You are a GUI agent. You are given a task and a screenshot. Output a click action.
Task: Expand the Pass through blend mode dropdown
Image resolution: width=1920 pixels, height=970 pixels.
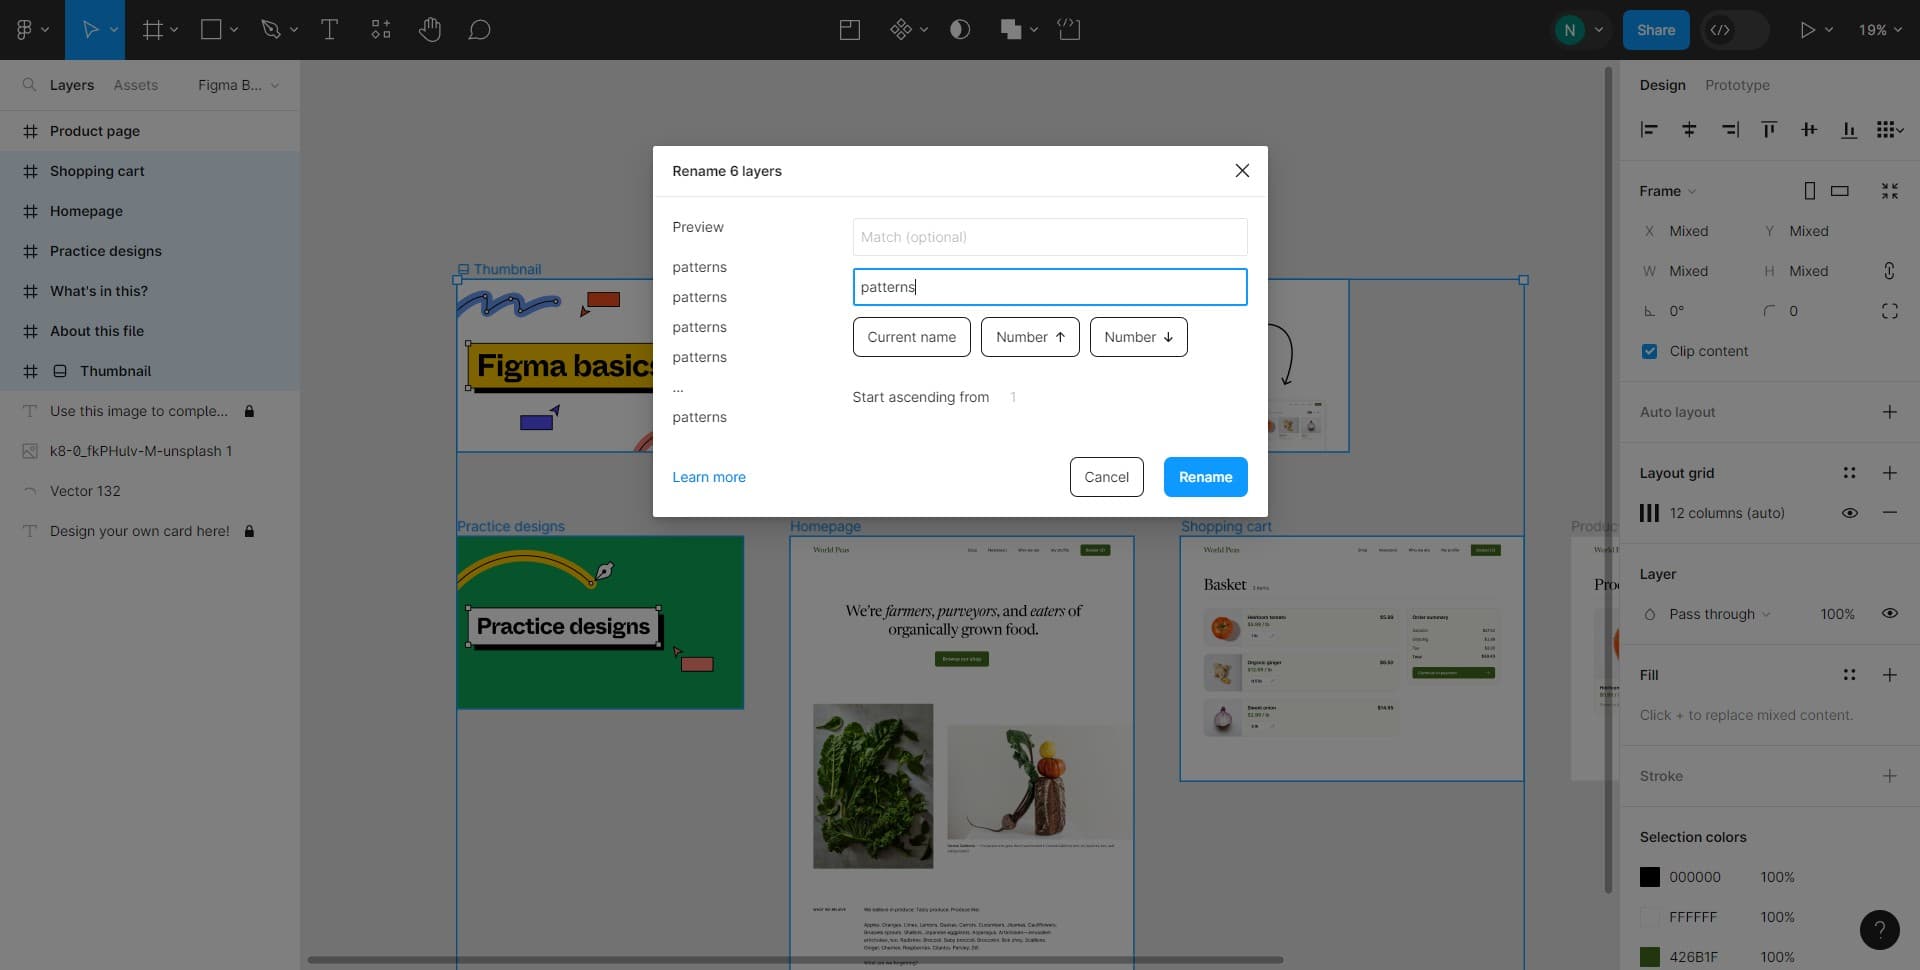1718,614
